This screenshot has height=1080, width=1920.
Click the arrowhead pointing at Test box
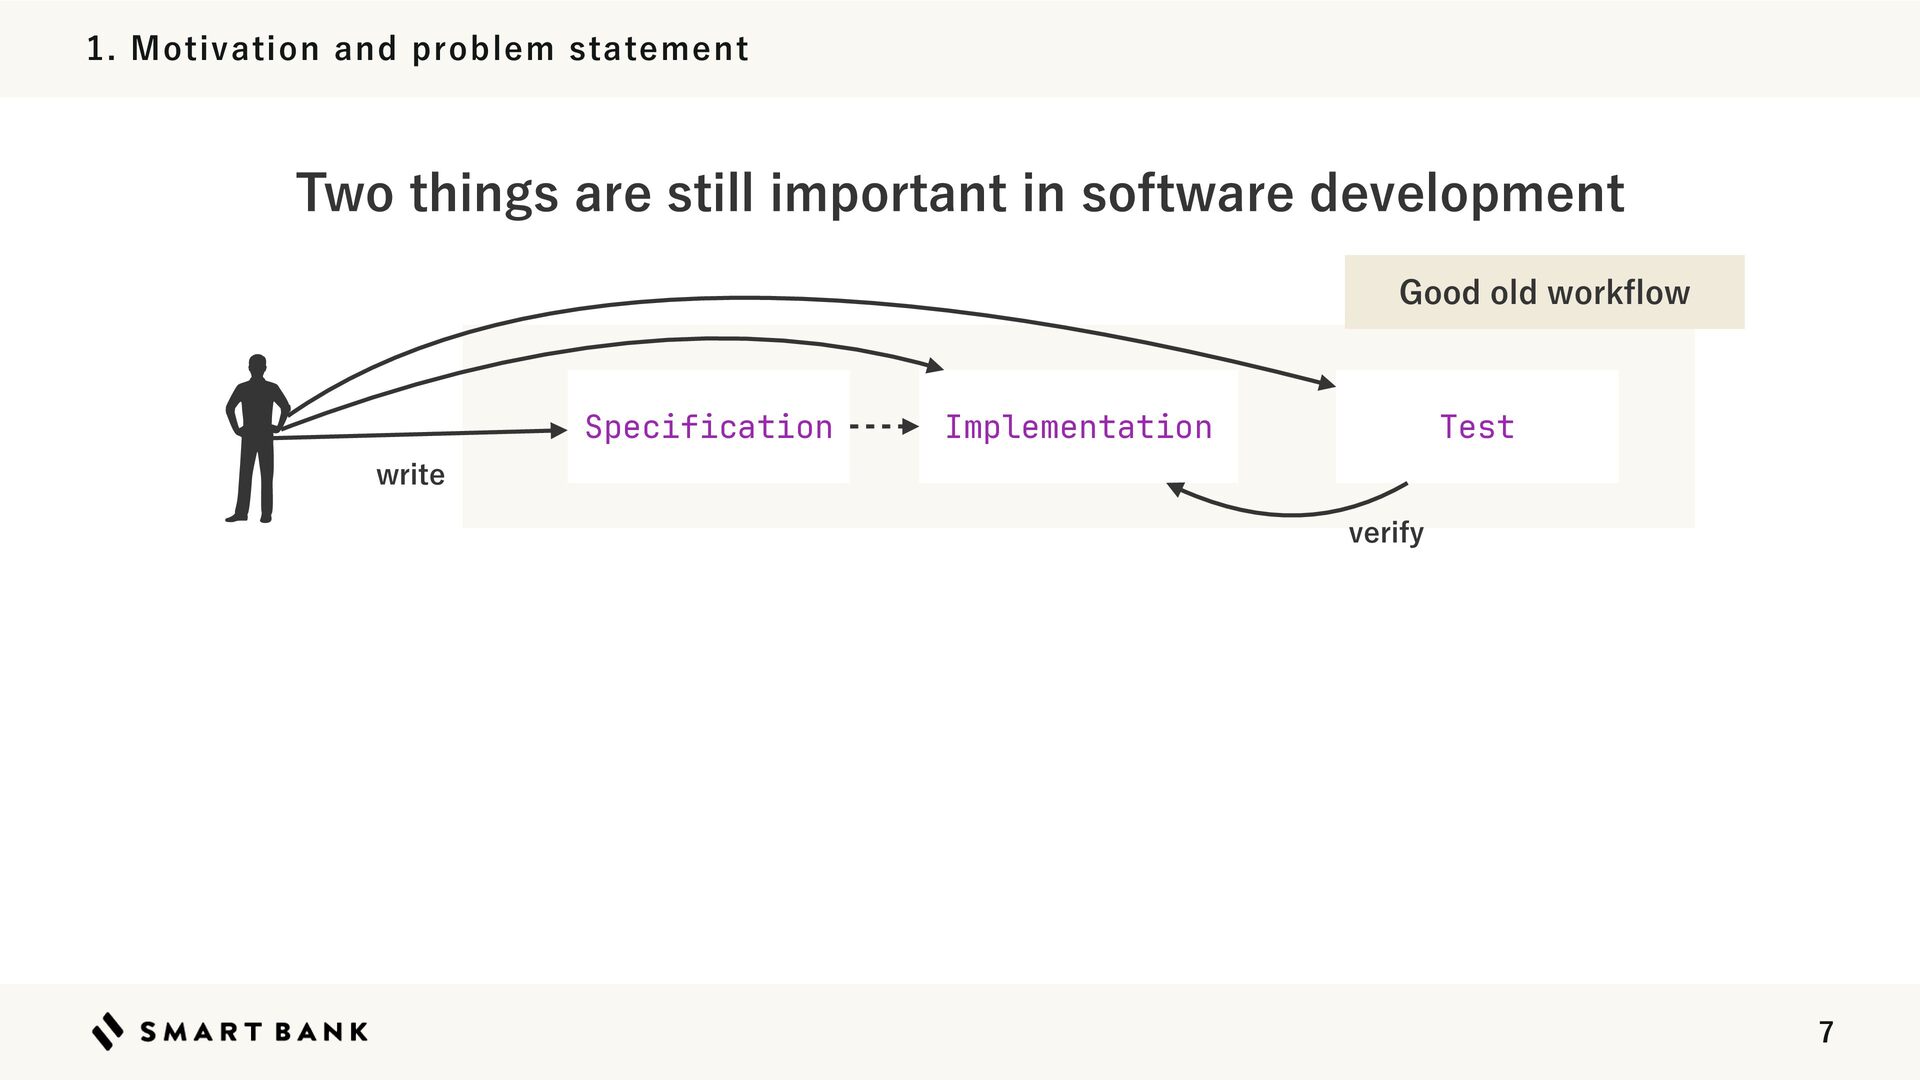point(1326,382)
